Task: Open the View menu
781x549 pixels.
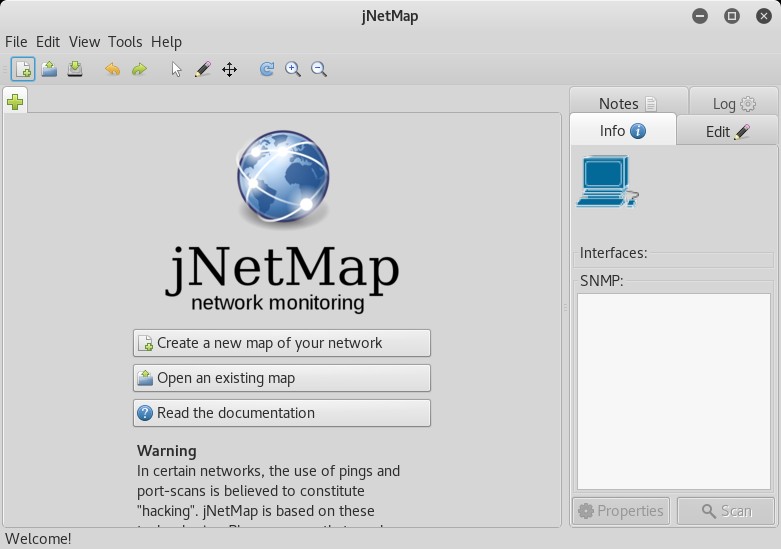Action: tap(84, 42)
